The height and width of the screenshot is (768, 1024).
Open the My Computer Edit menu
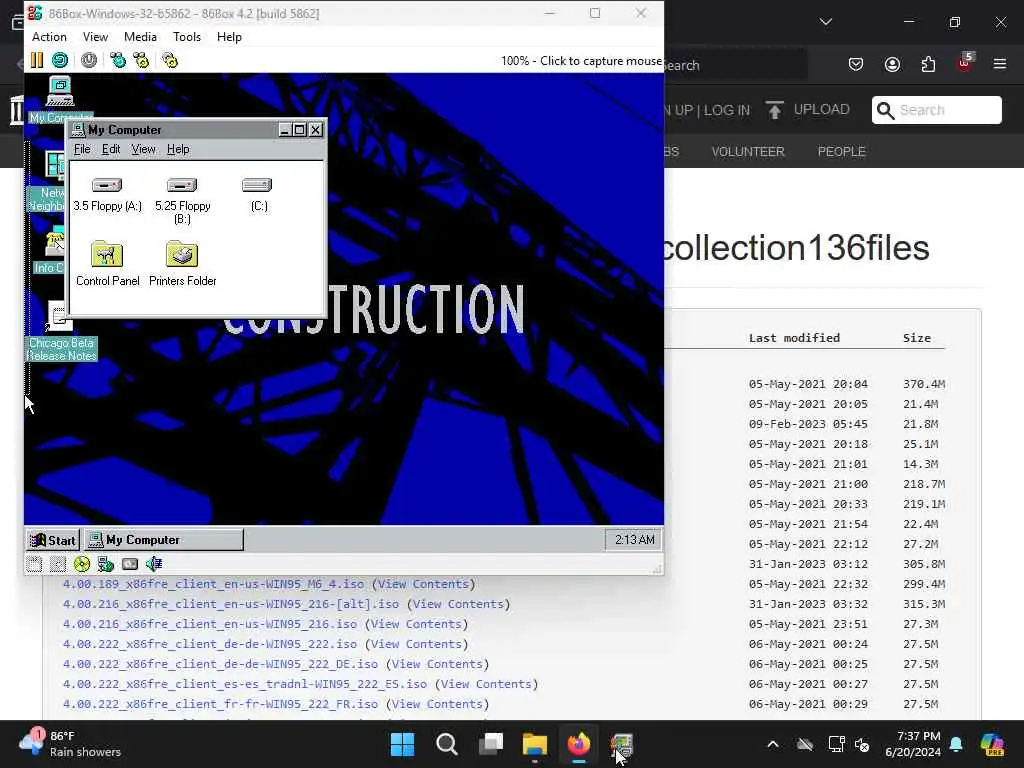click(x=111, y=149)
